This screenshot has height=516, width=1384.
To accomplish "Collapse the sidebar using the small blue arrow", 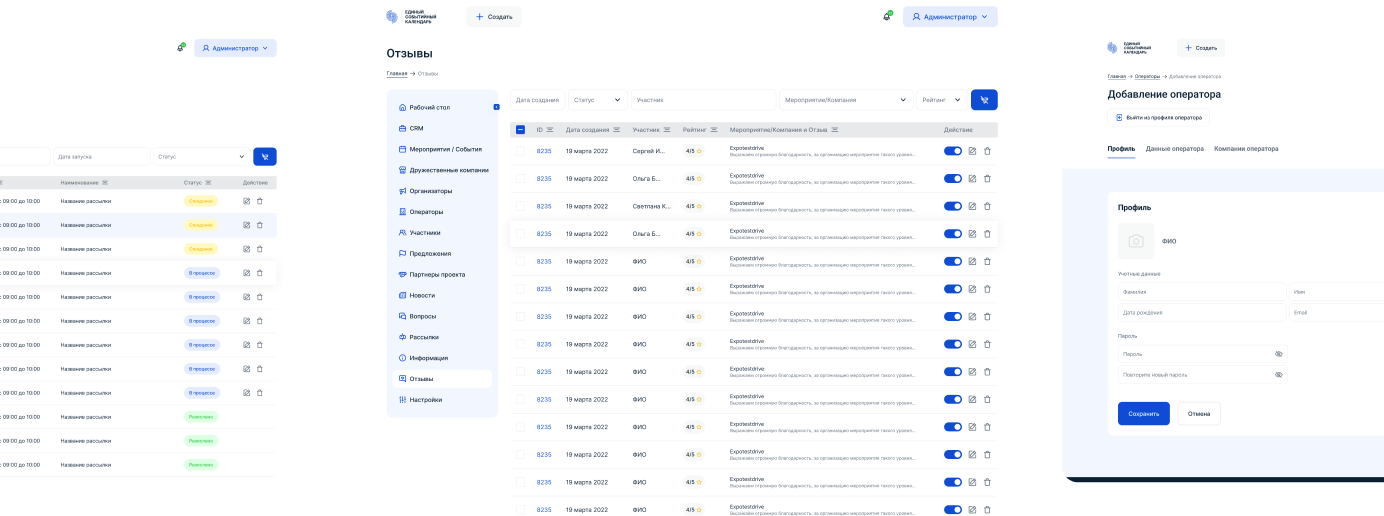I will [496, 107].
